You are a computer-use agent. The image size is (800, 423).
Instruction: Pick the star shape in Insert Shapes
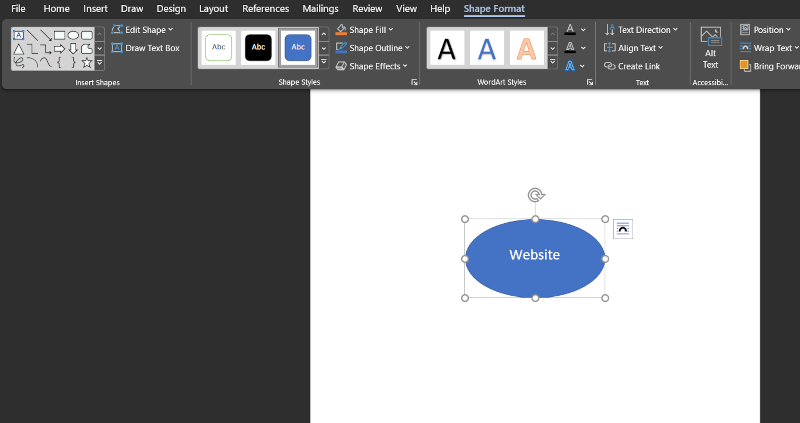pyautogui.click(x=87, y=62)
